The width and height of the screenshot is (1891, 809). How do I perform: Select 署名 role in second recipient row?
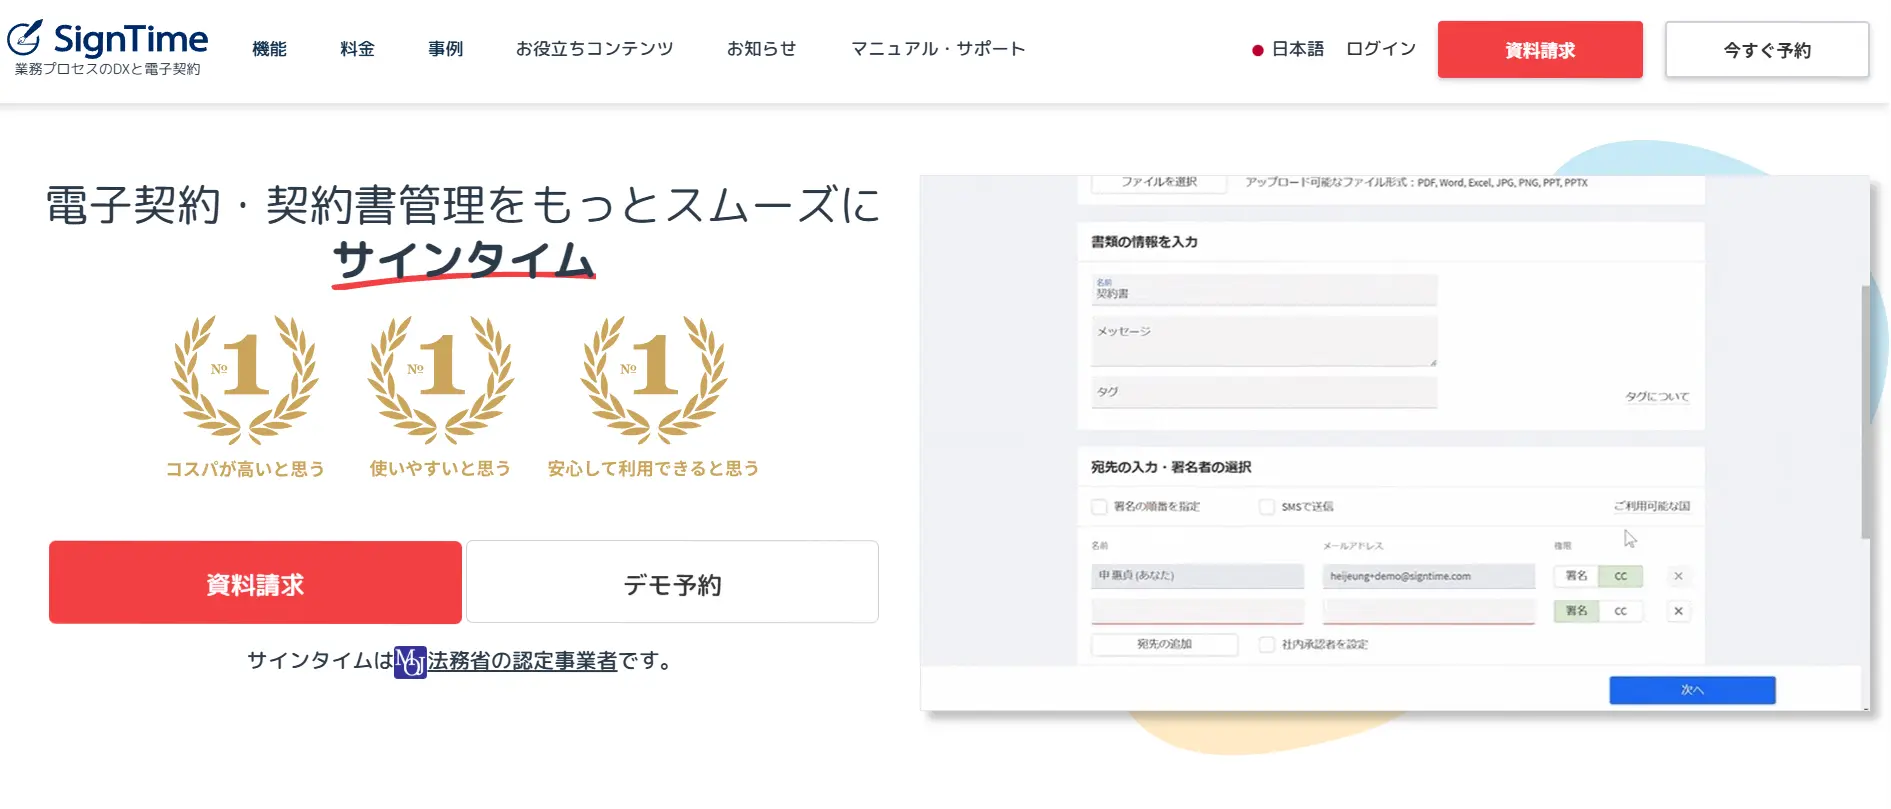(1576, 611)
